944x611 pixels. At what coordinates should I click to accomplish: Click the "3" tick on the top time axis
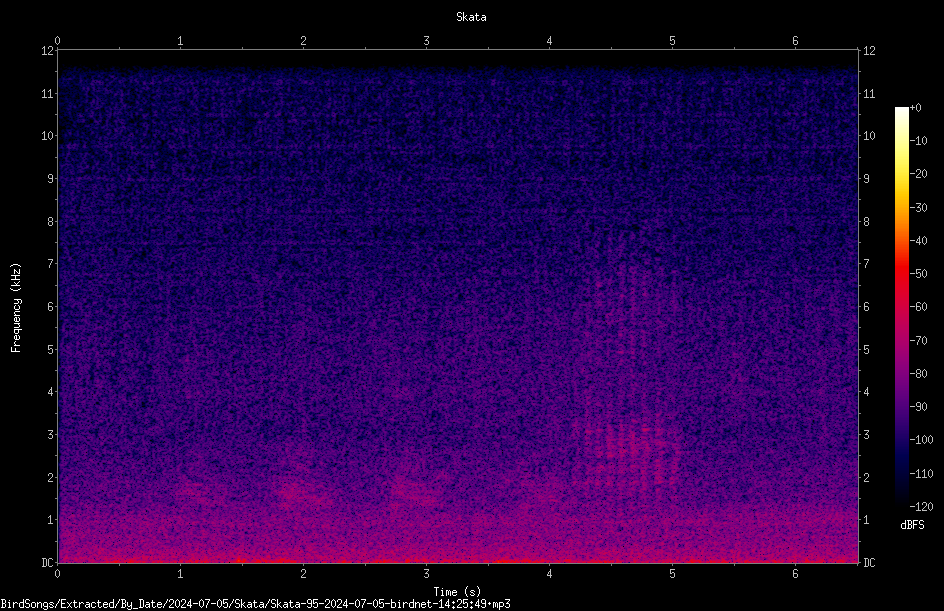coord(426,41)
